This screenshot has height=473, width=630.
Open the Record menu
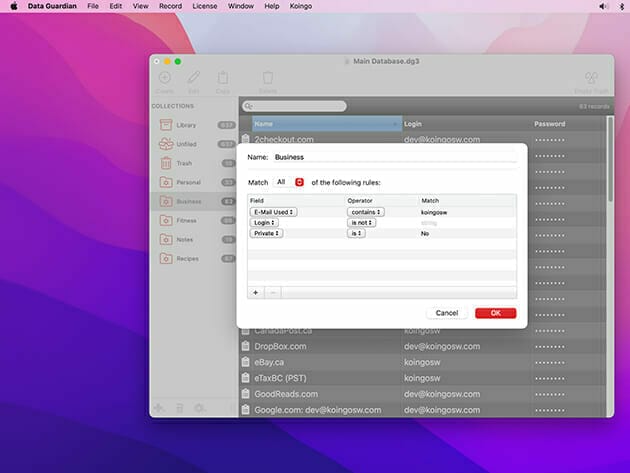click(170, 6)
